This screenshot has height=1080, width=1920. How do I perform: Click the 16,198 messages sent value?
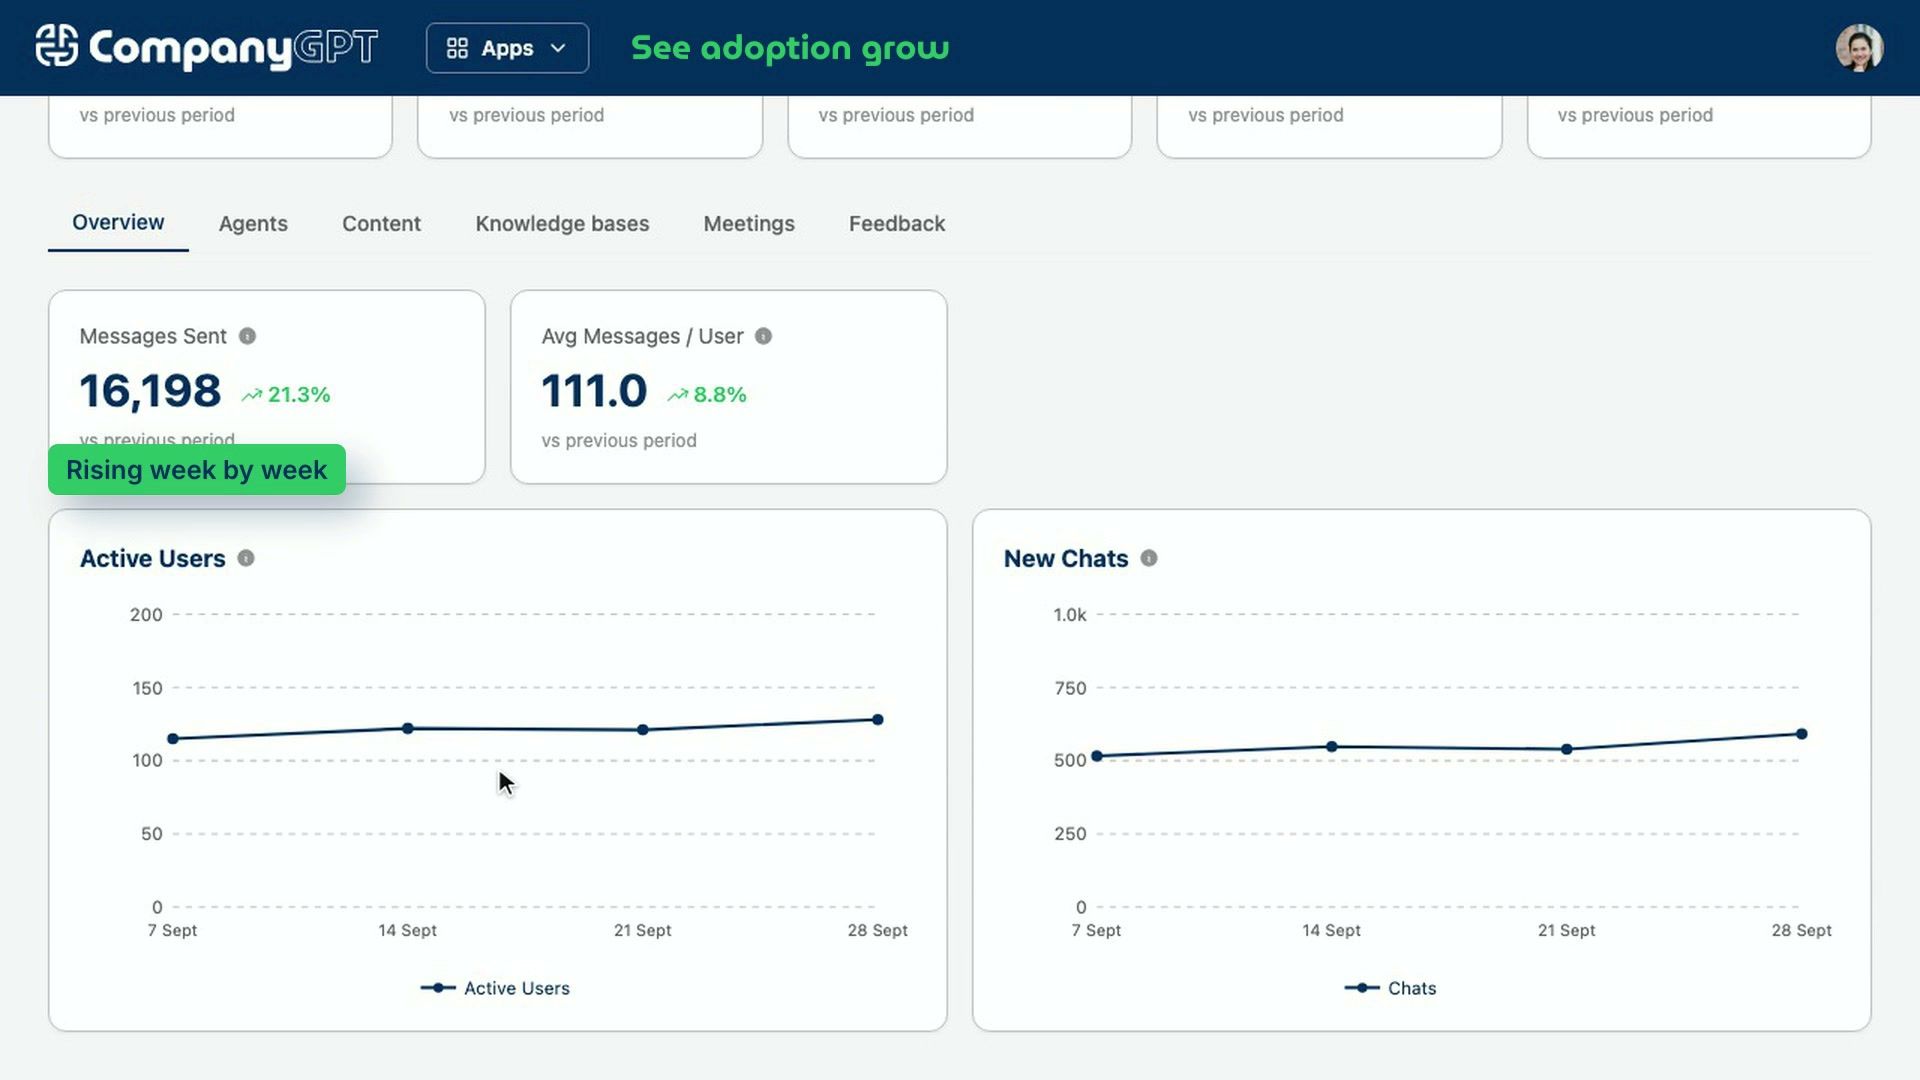click(150, 391)
